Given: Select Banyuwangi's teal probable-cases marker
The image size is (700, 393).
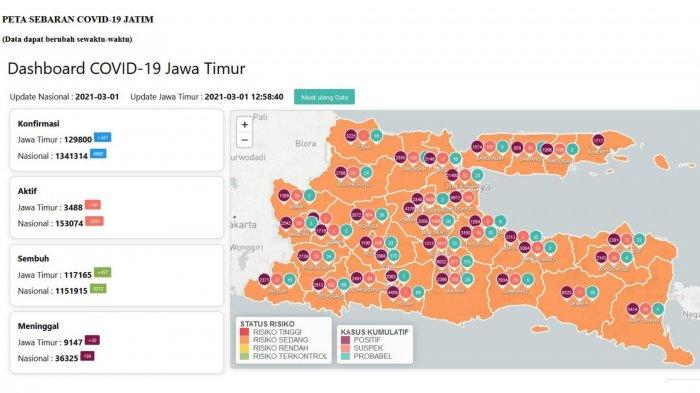Looking at the screenshot, I should coord(658,309).
